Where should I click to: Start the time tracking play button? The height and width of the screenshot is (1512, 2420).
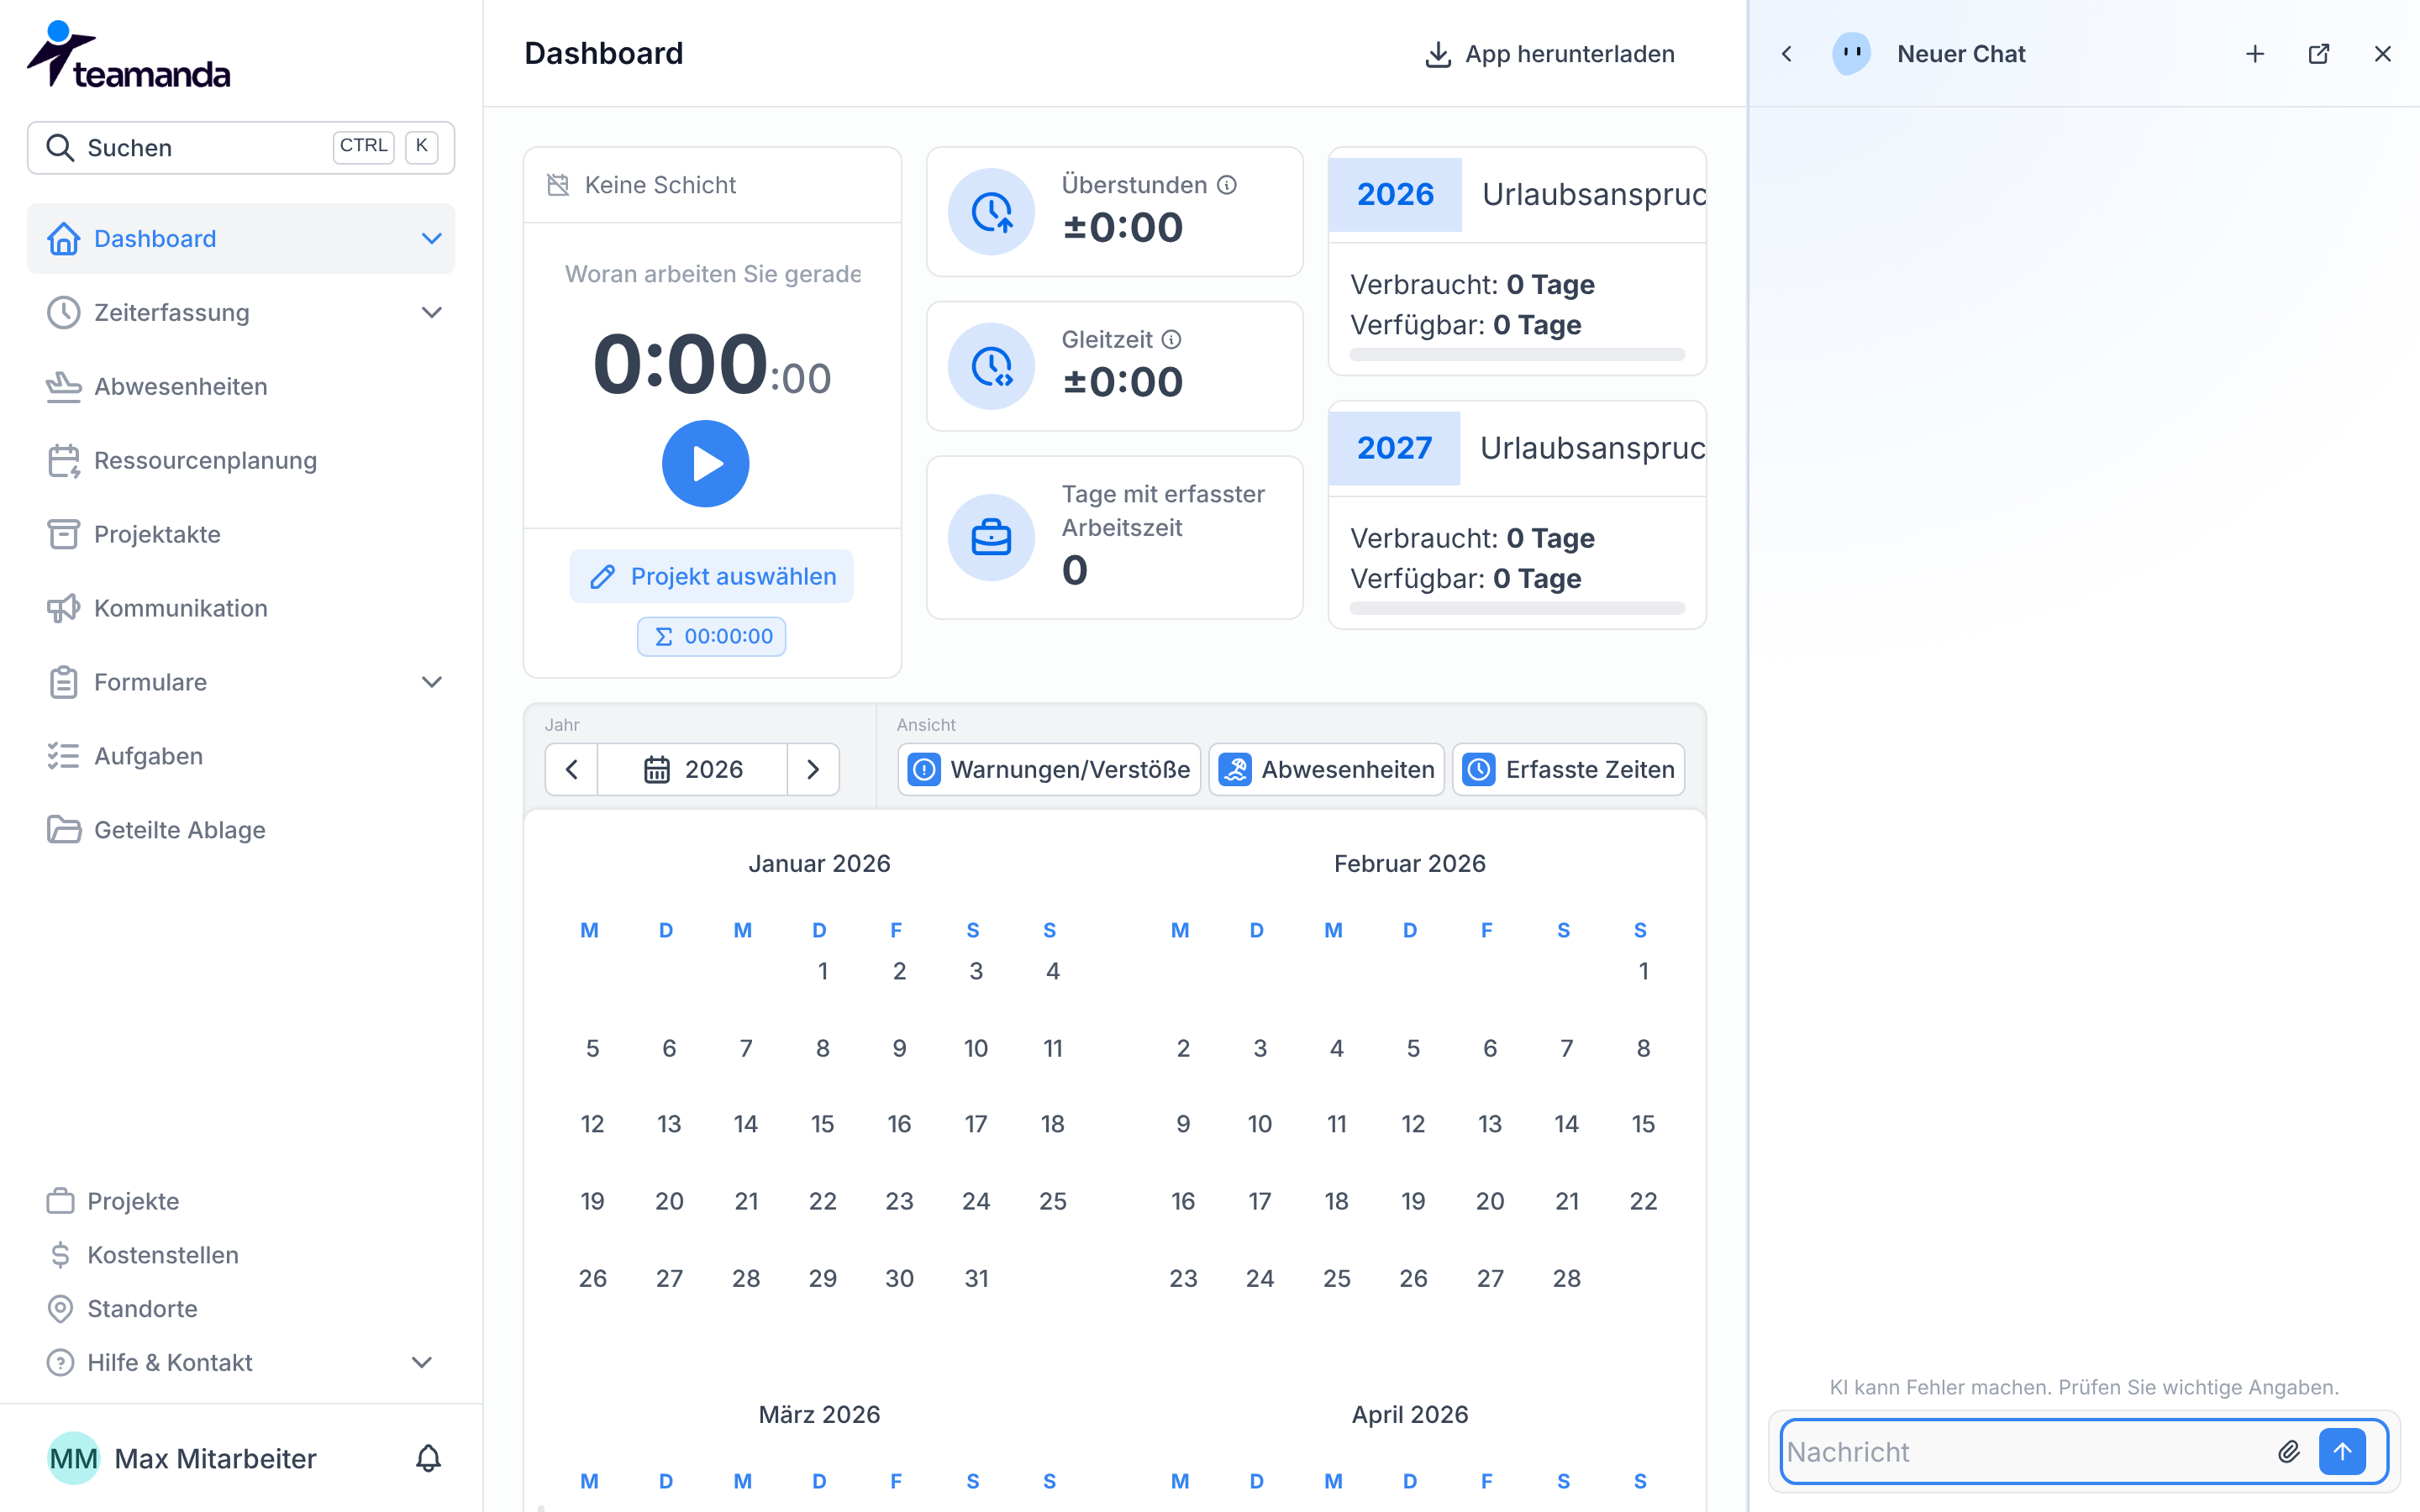[x=705, y=464]
